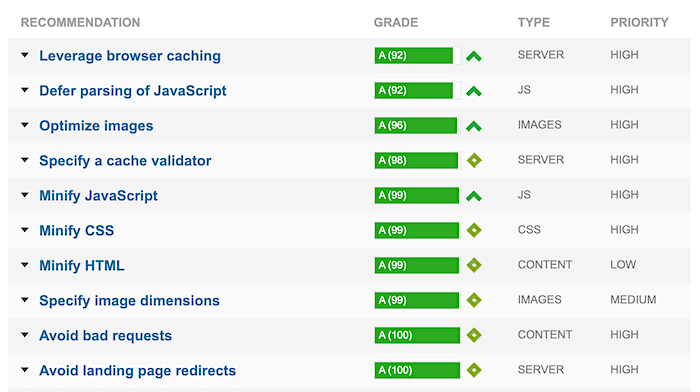Click SERVER type in Specify a cache validator row
700x392 pixels.
coord(541,160)
